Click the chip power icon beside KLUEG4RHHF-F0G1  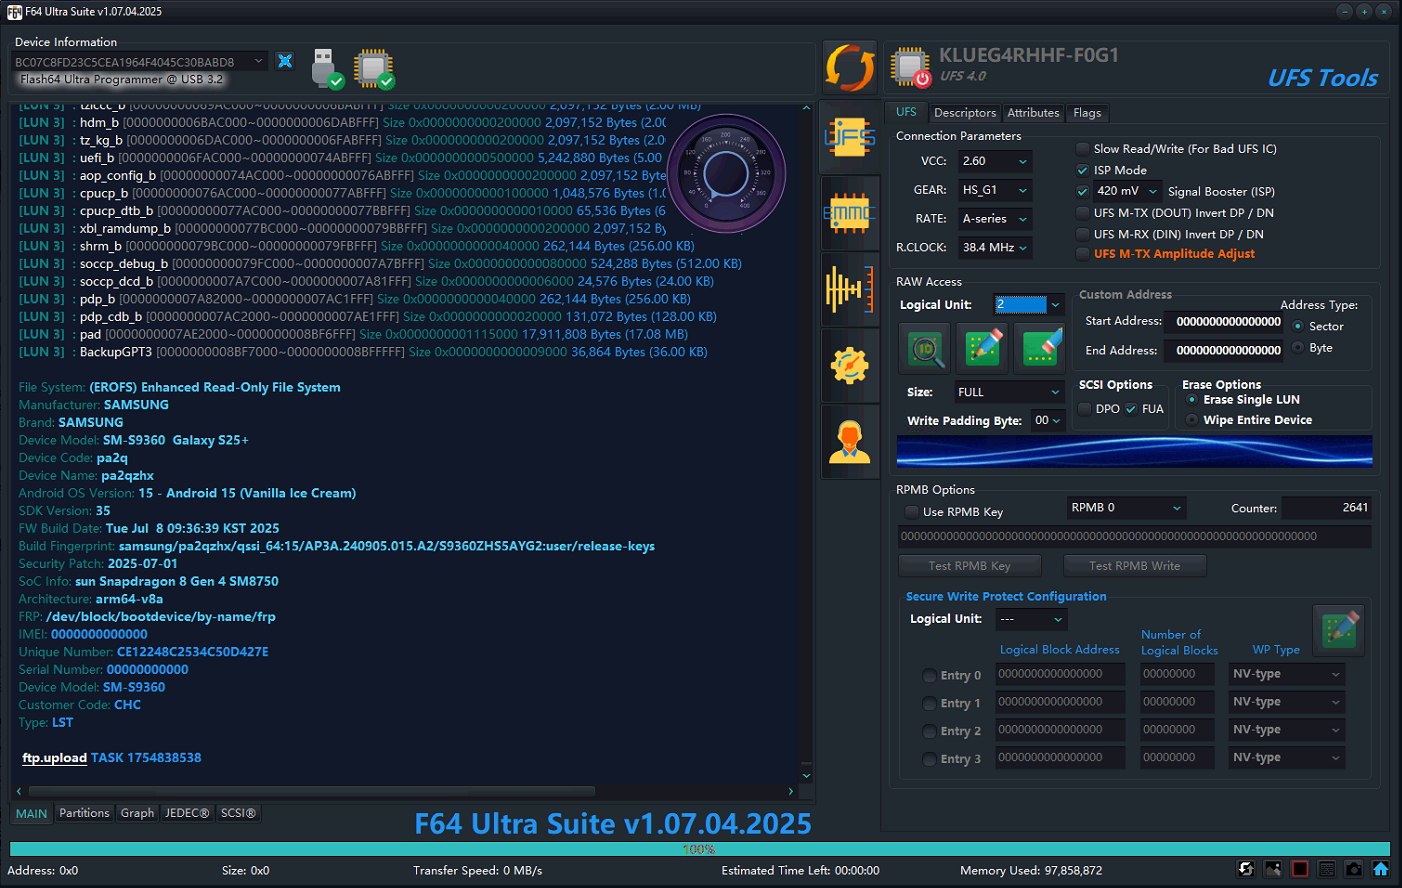tap(911, 67)
